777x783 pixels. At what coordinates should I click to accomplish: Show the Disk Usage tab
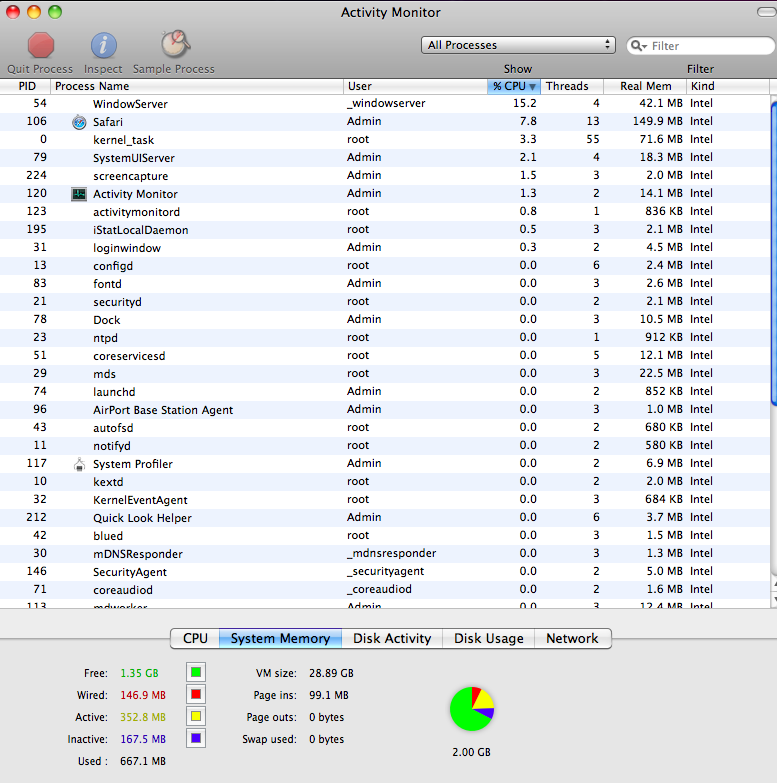488,638
